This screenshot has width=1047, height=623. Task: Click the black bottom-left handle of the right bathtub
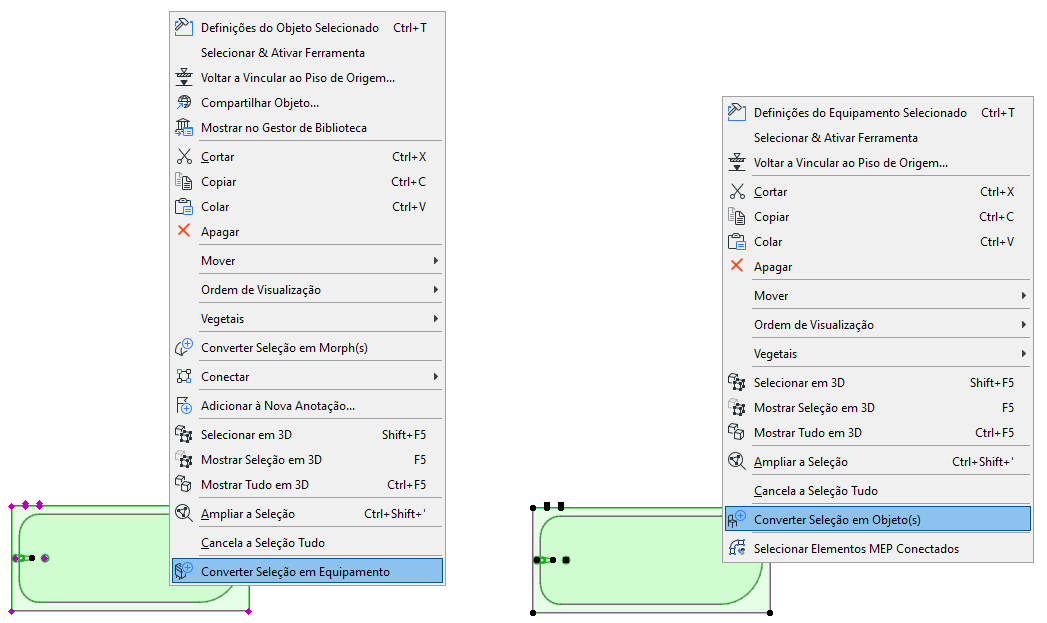(533, 612)
